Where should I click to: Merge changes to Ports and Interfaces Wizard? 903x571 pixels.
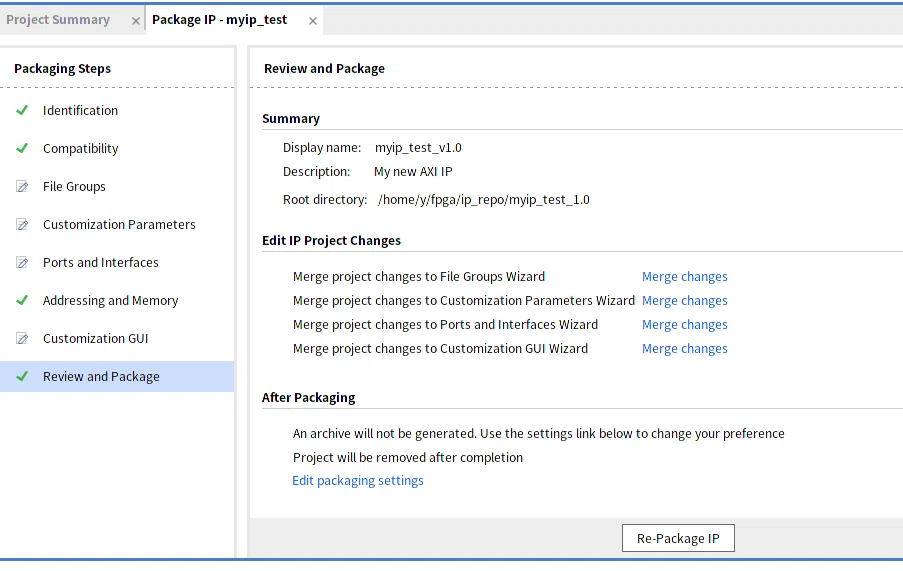click(684, 325)
